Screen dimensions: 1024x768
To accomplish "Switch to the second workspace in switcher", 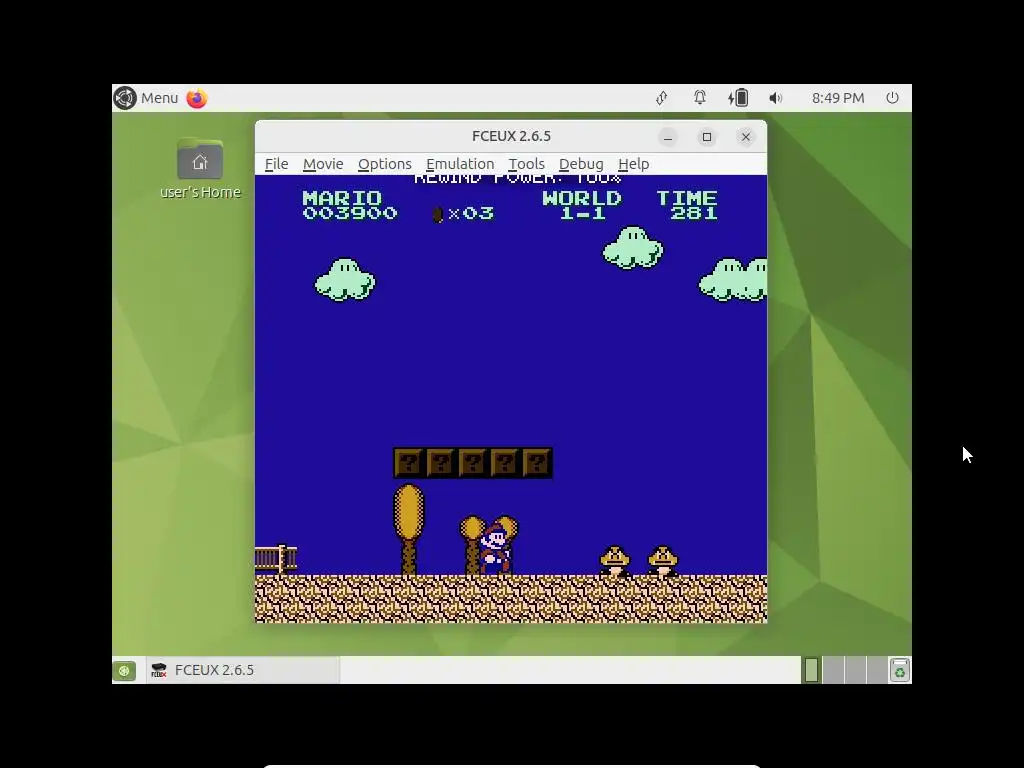I will pos(833,670).
